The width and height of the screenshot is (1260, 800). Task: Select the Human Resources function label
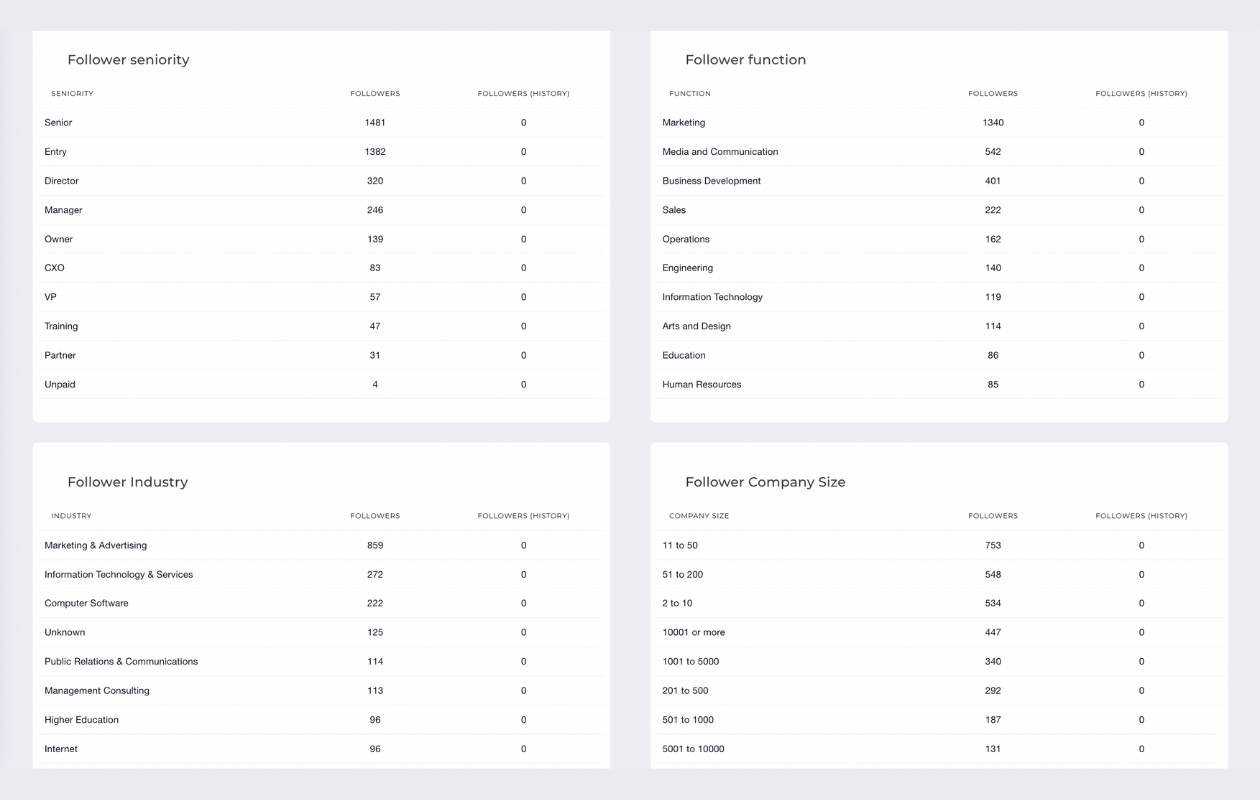[x=702, y=384]
